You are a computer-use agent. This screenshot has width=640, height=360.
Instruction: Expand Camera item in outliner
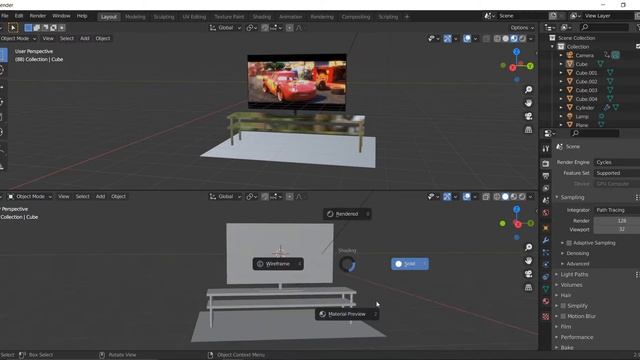pyautogui.click(x=561, y=55)
